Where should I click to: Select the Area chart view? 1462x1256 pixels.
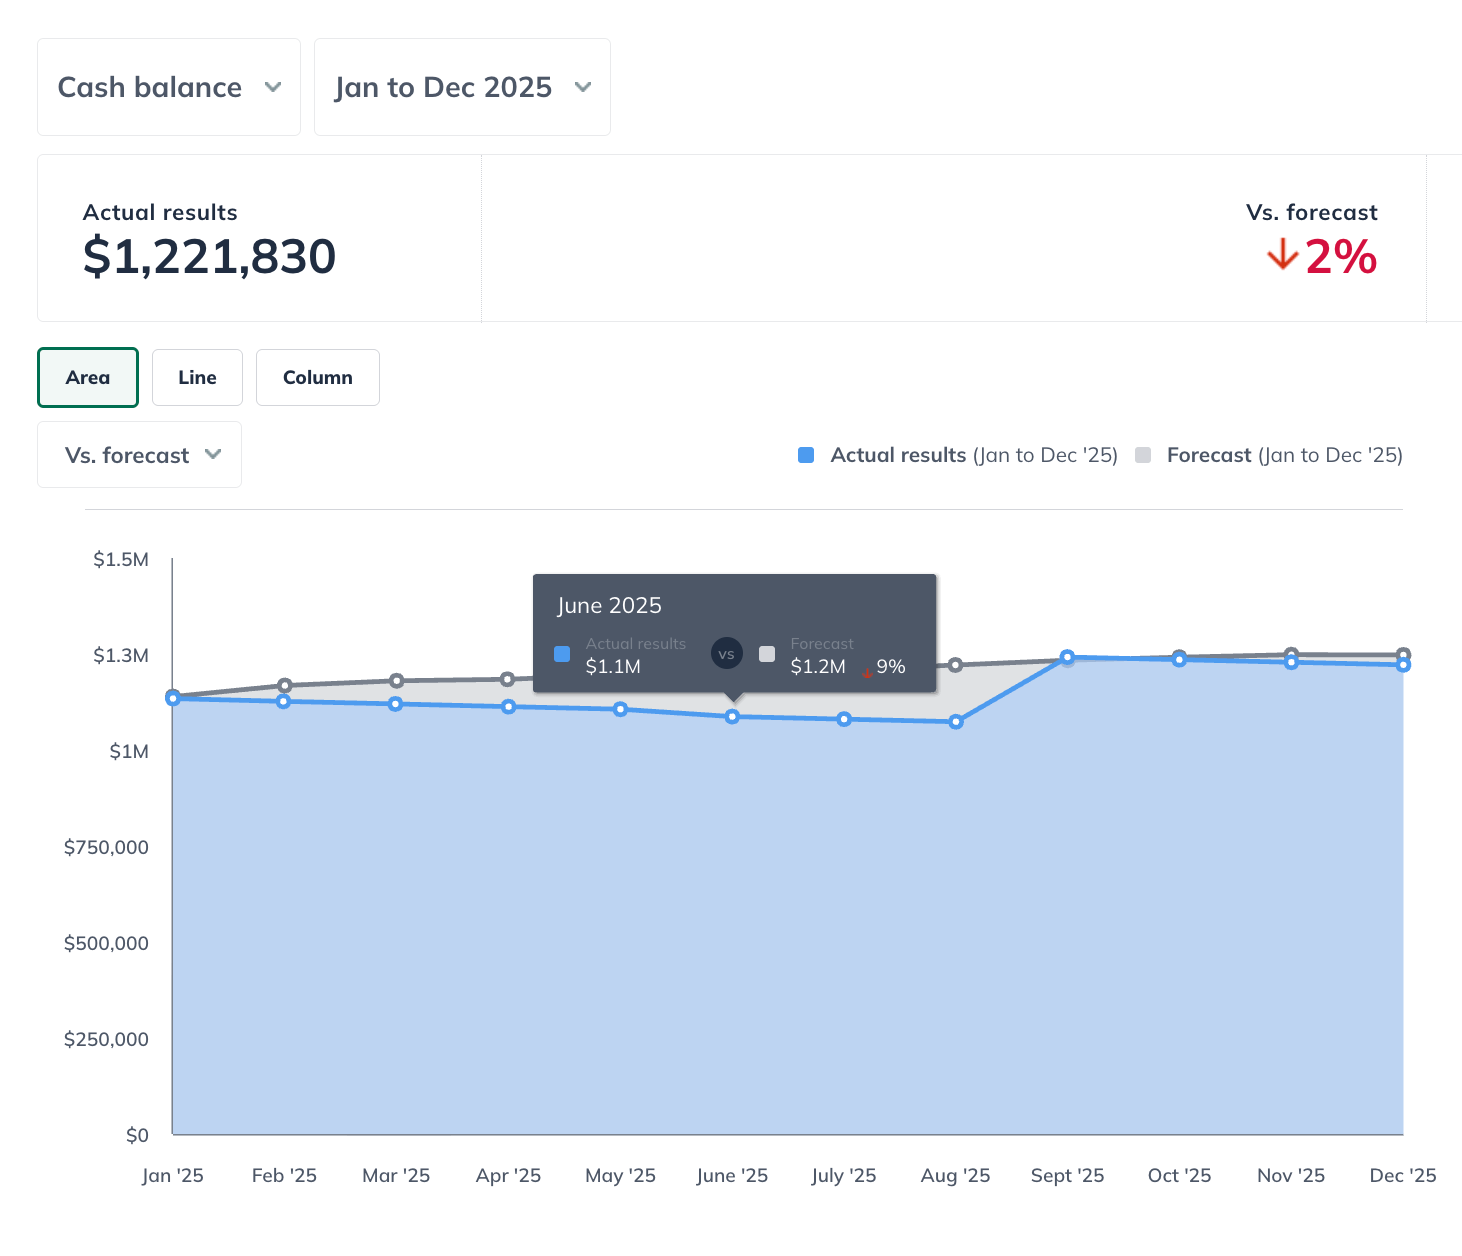coord(88,377)
